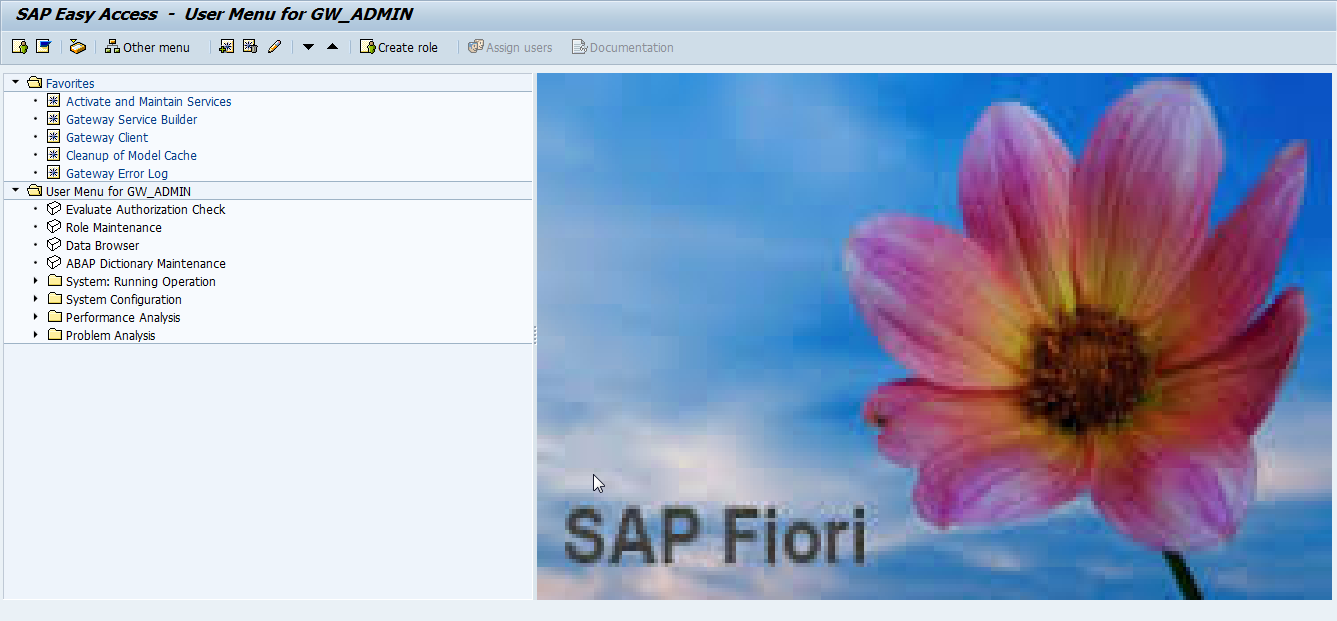Click the Add to favorites icon
The width and height of the screenshot is (1337, 621).
[x=227, y=47]
